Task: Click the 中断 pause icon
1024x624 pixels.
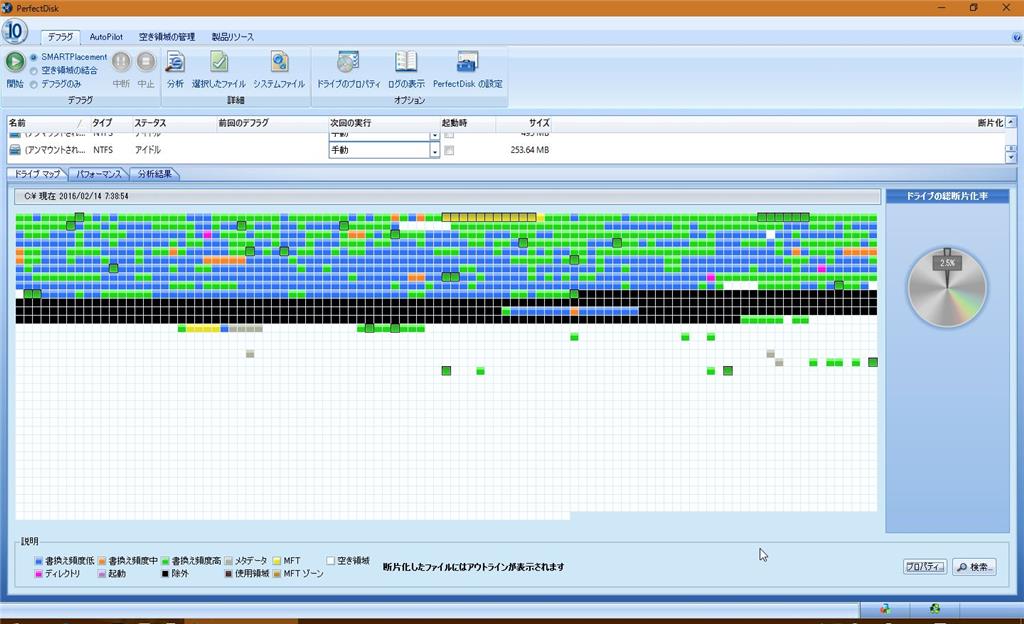Action: [x=121, y=61]
